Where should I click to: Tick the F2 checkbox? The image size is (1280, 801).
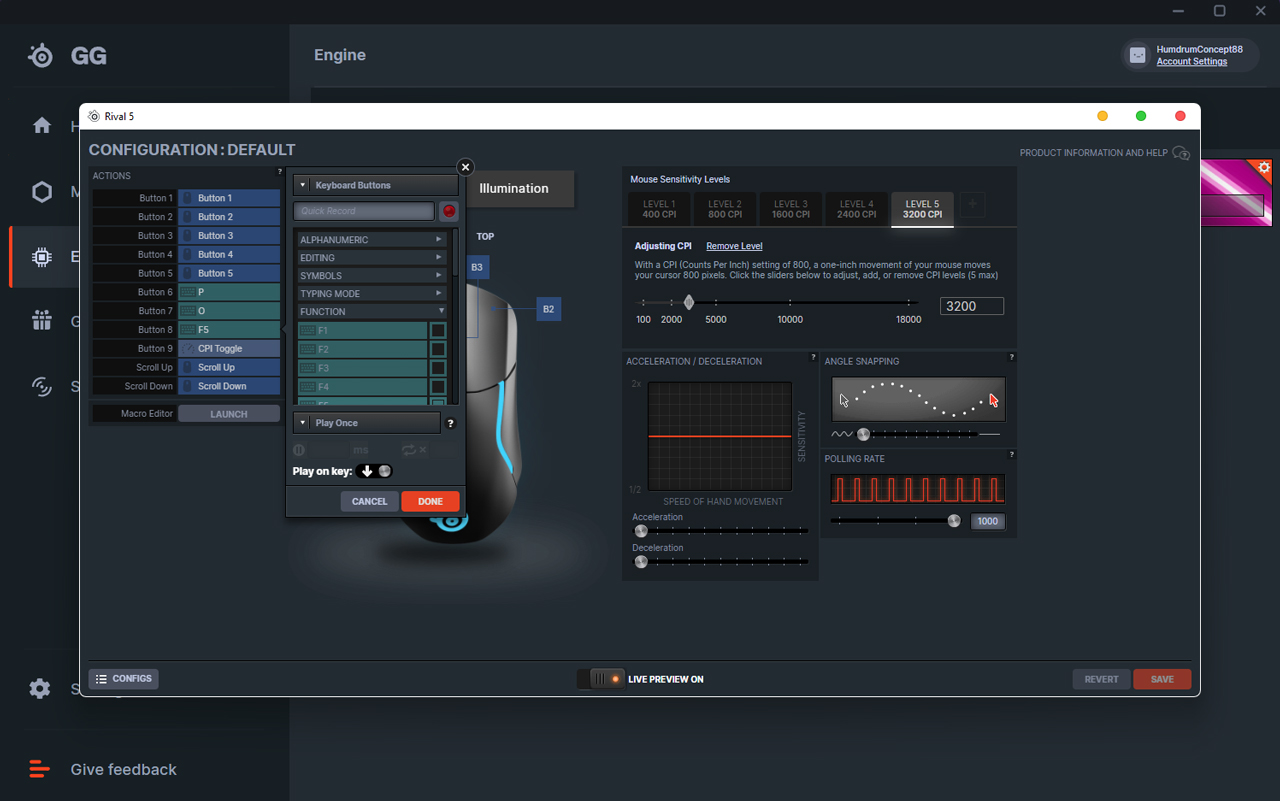(438, 349)
